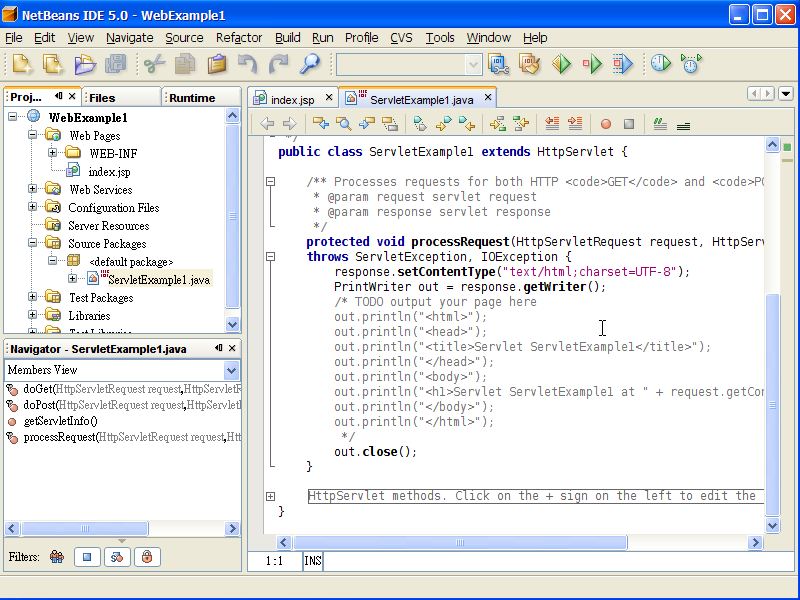The height and width of the screenshot is (600, 800).
Task: Collapse the Web Pages folder
Action: 32,135
